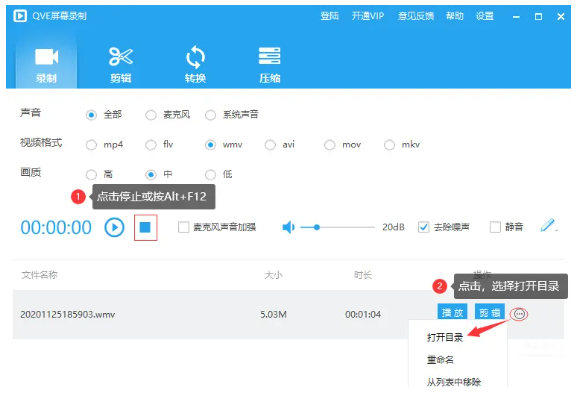Open the 录制 recording tab

pyautogui.click(x=46, y=64)
